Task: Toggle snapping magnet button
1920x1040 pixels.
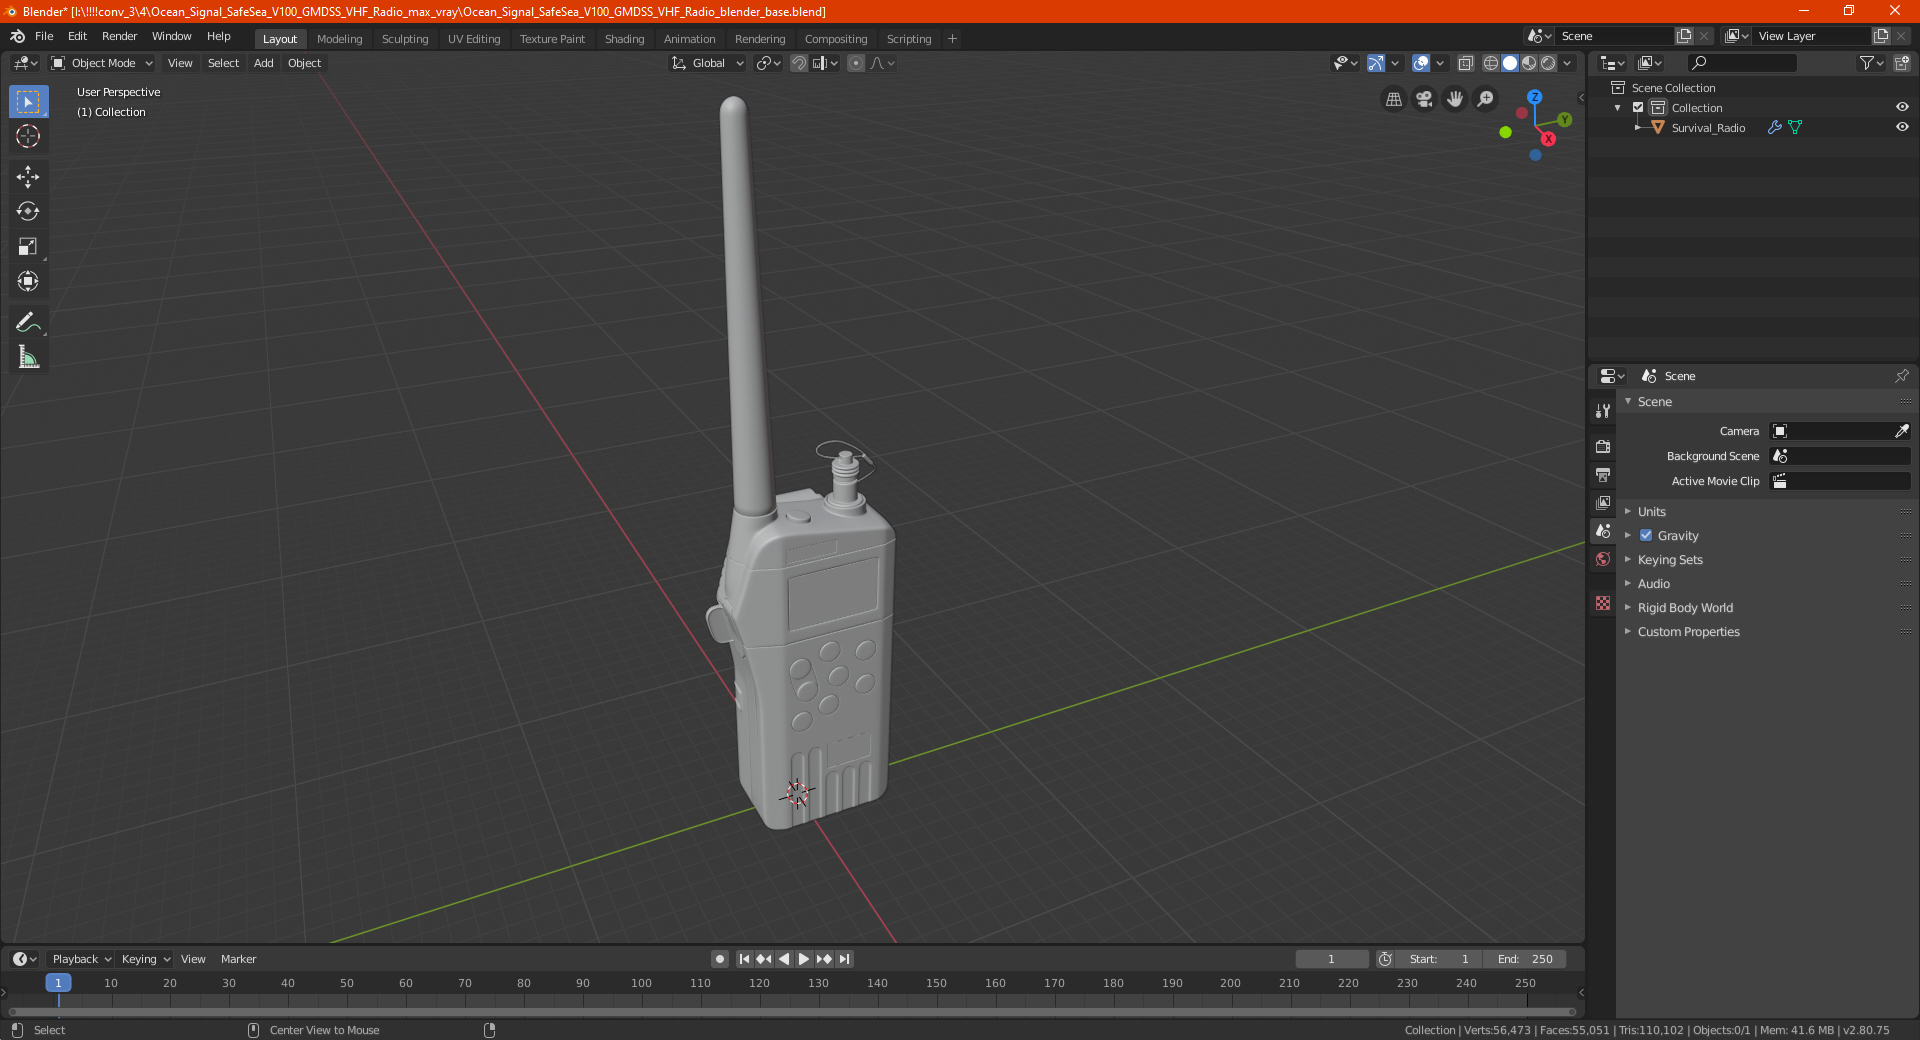Action: coord(799,63)
